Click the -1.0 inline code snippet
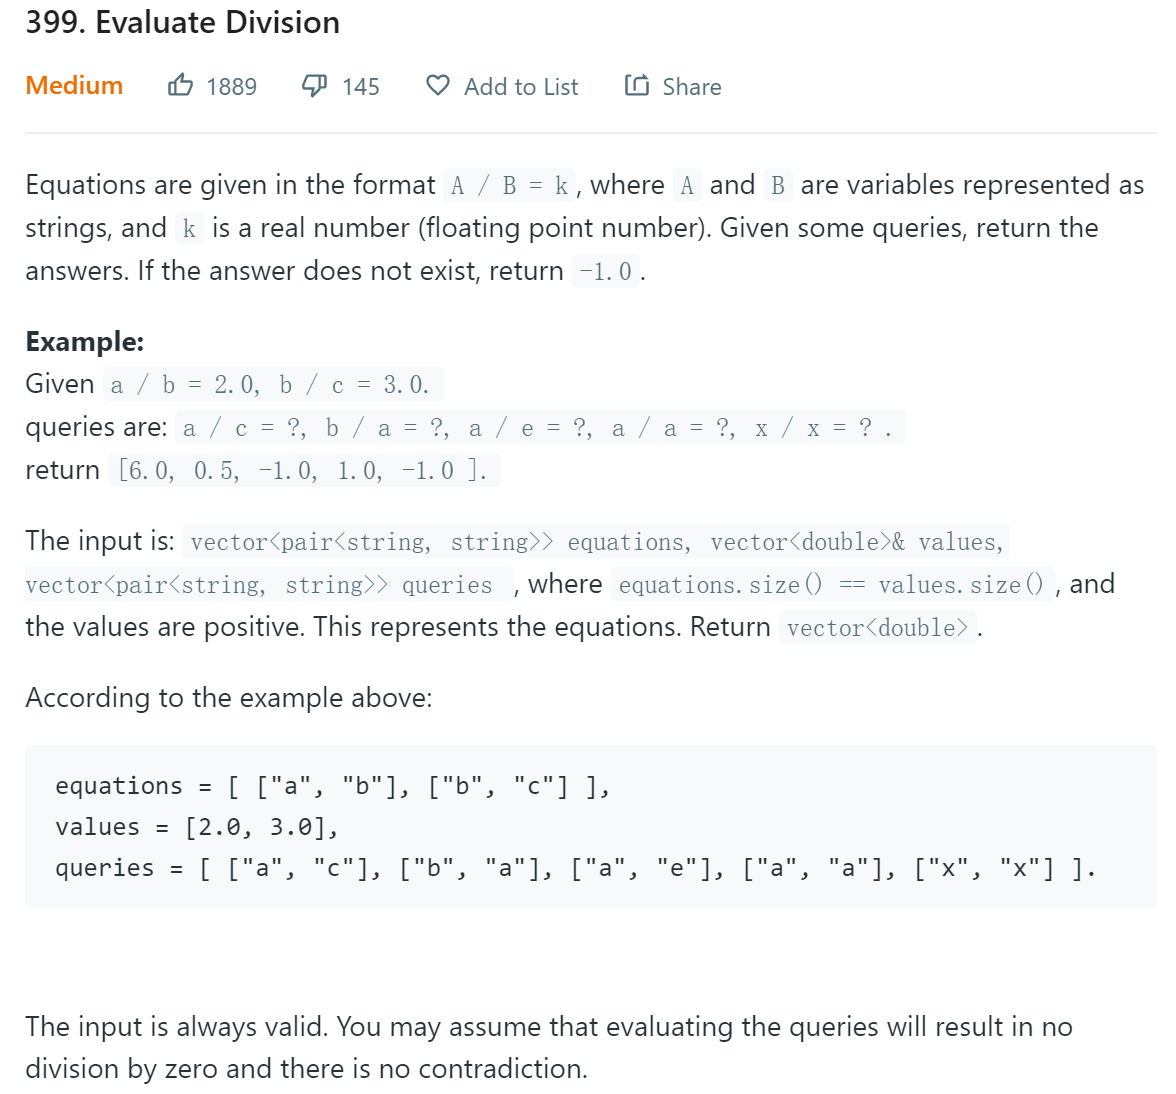 (605, 271)
